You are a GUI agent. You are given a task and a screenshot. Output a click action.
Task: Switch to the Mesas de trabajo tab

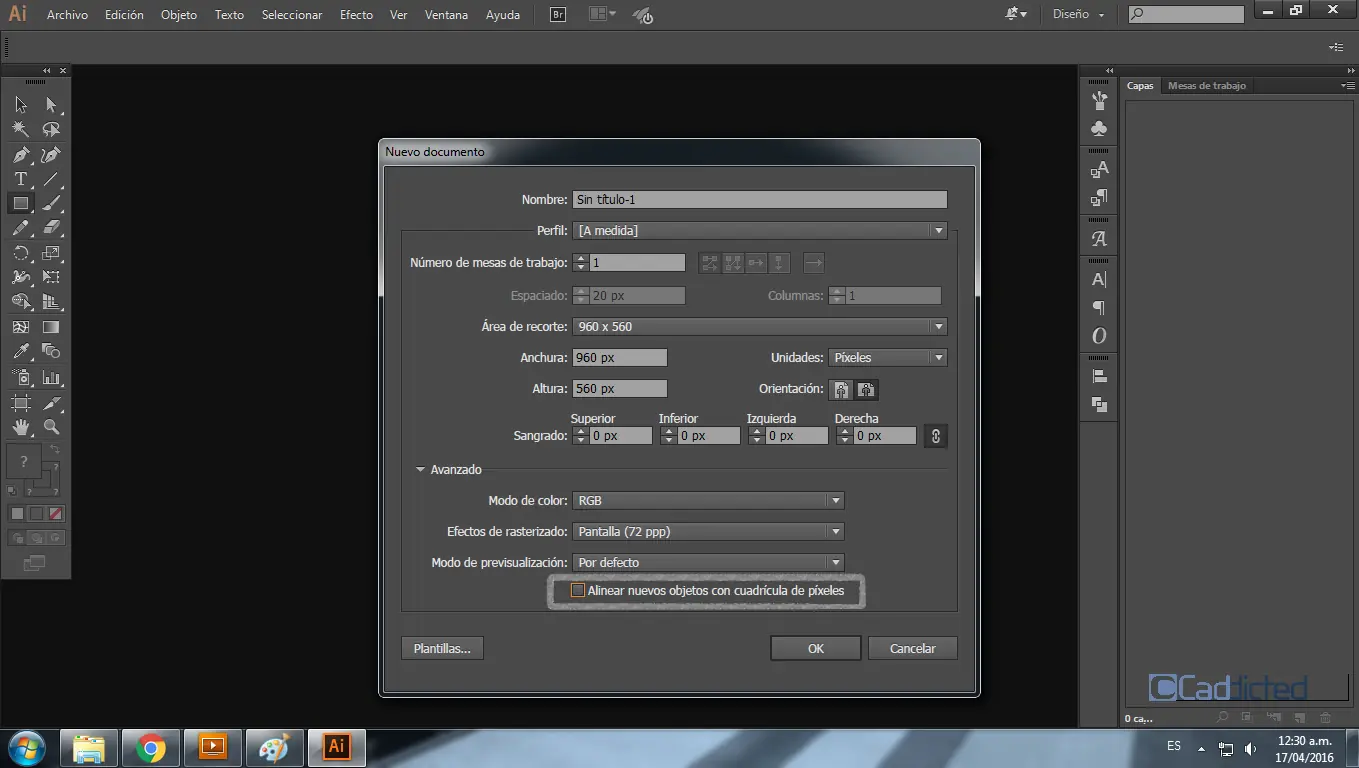[1206, 86]
